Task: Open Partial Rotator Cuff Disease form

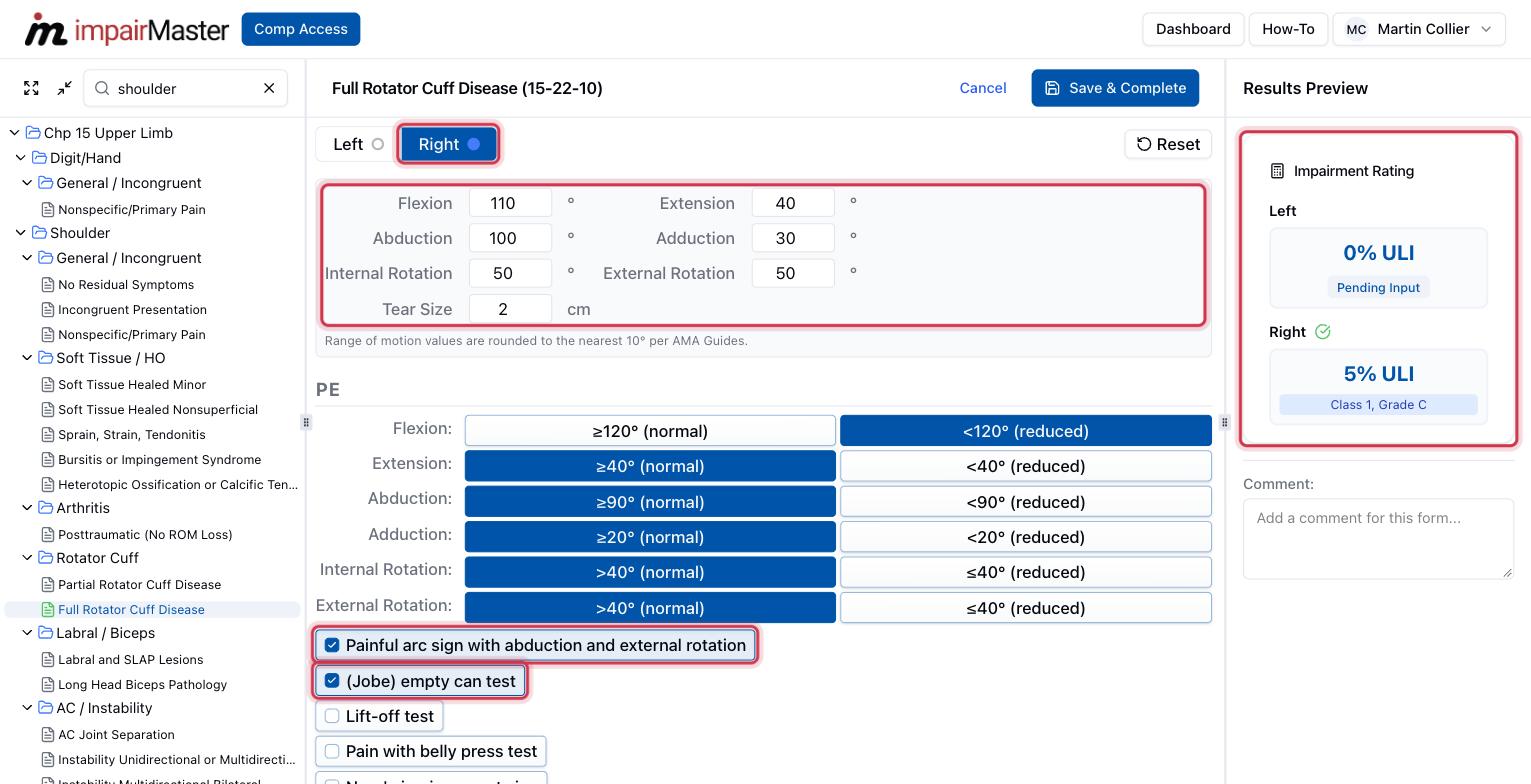Action: pyautogui.click(x=139, y=584)
